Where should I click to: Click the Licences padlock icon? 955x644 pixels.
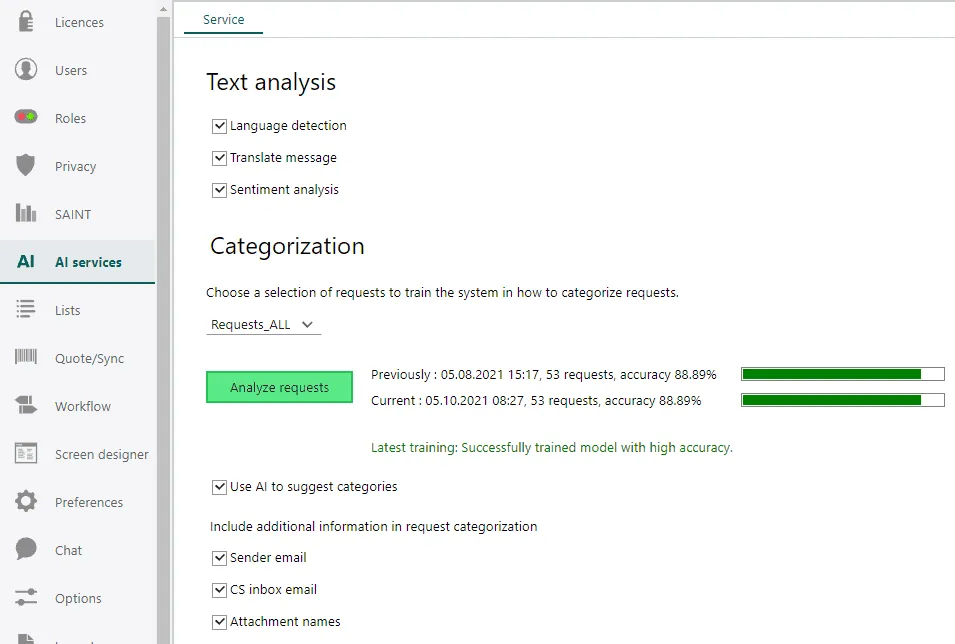pos(26,22)
